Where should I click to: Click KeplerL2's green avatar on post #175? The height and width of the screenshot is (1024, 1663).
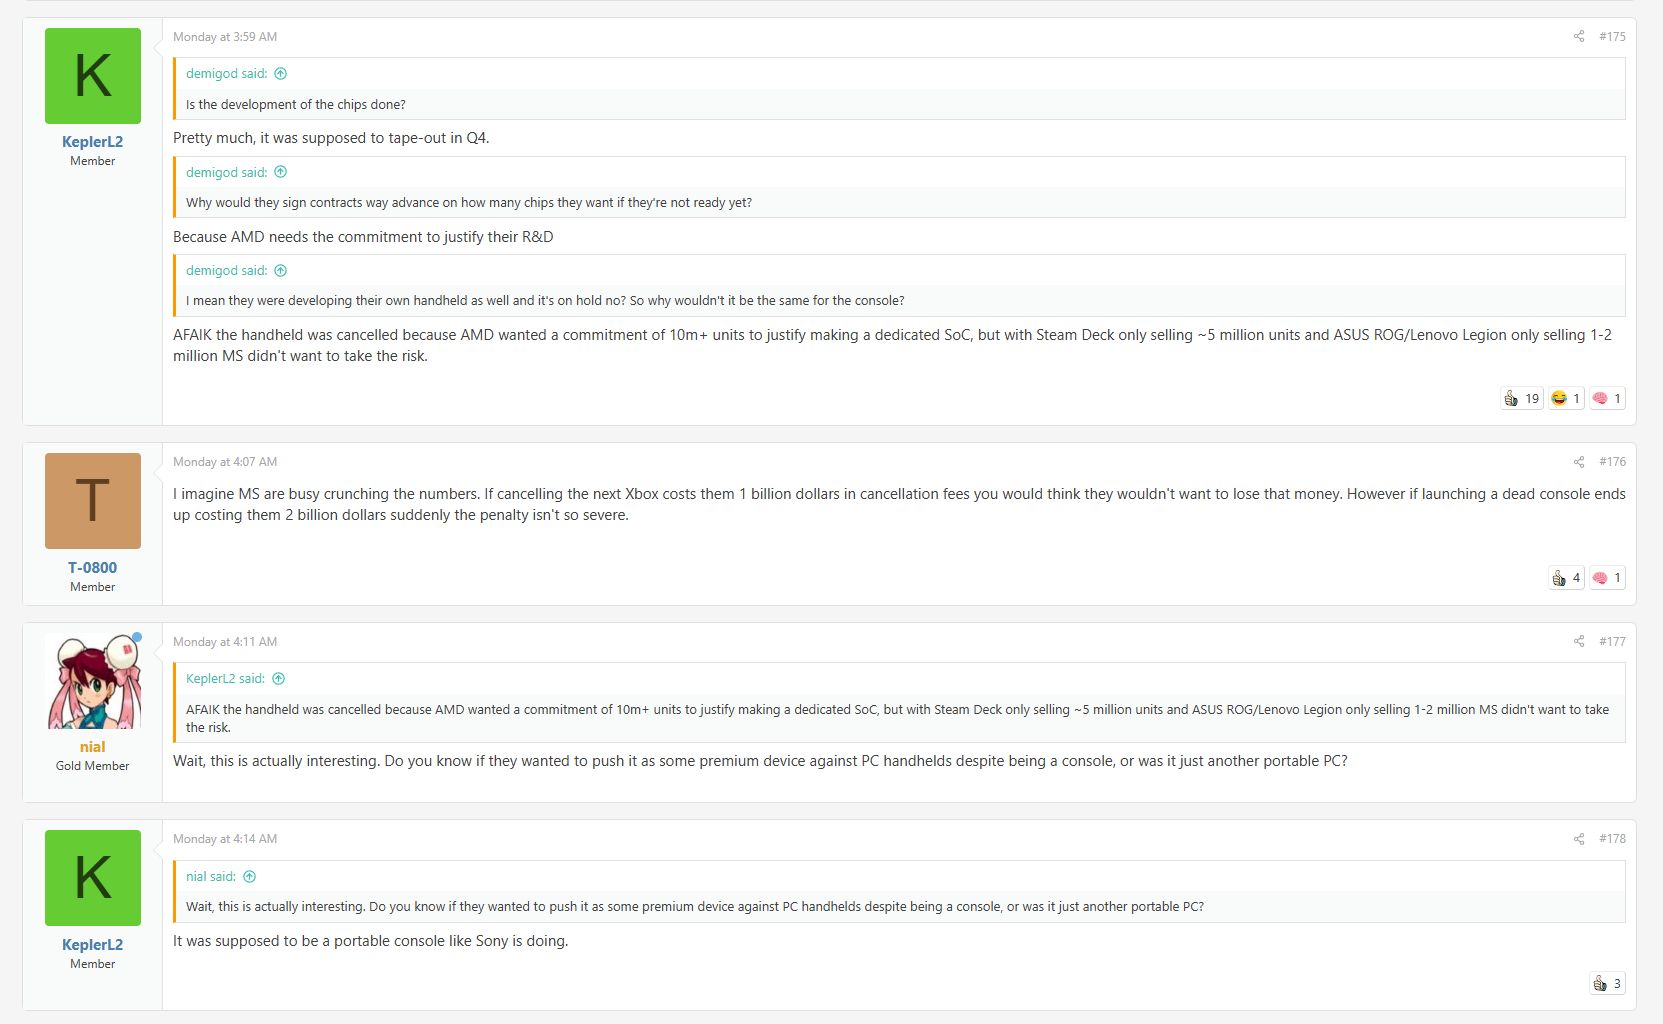coord(93,76)
